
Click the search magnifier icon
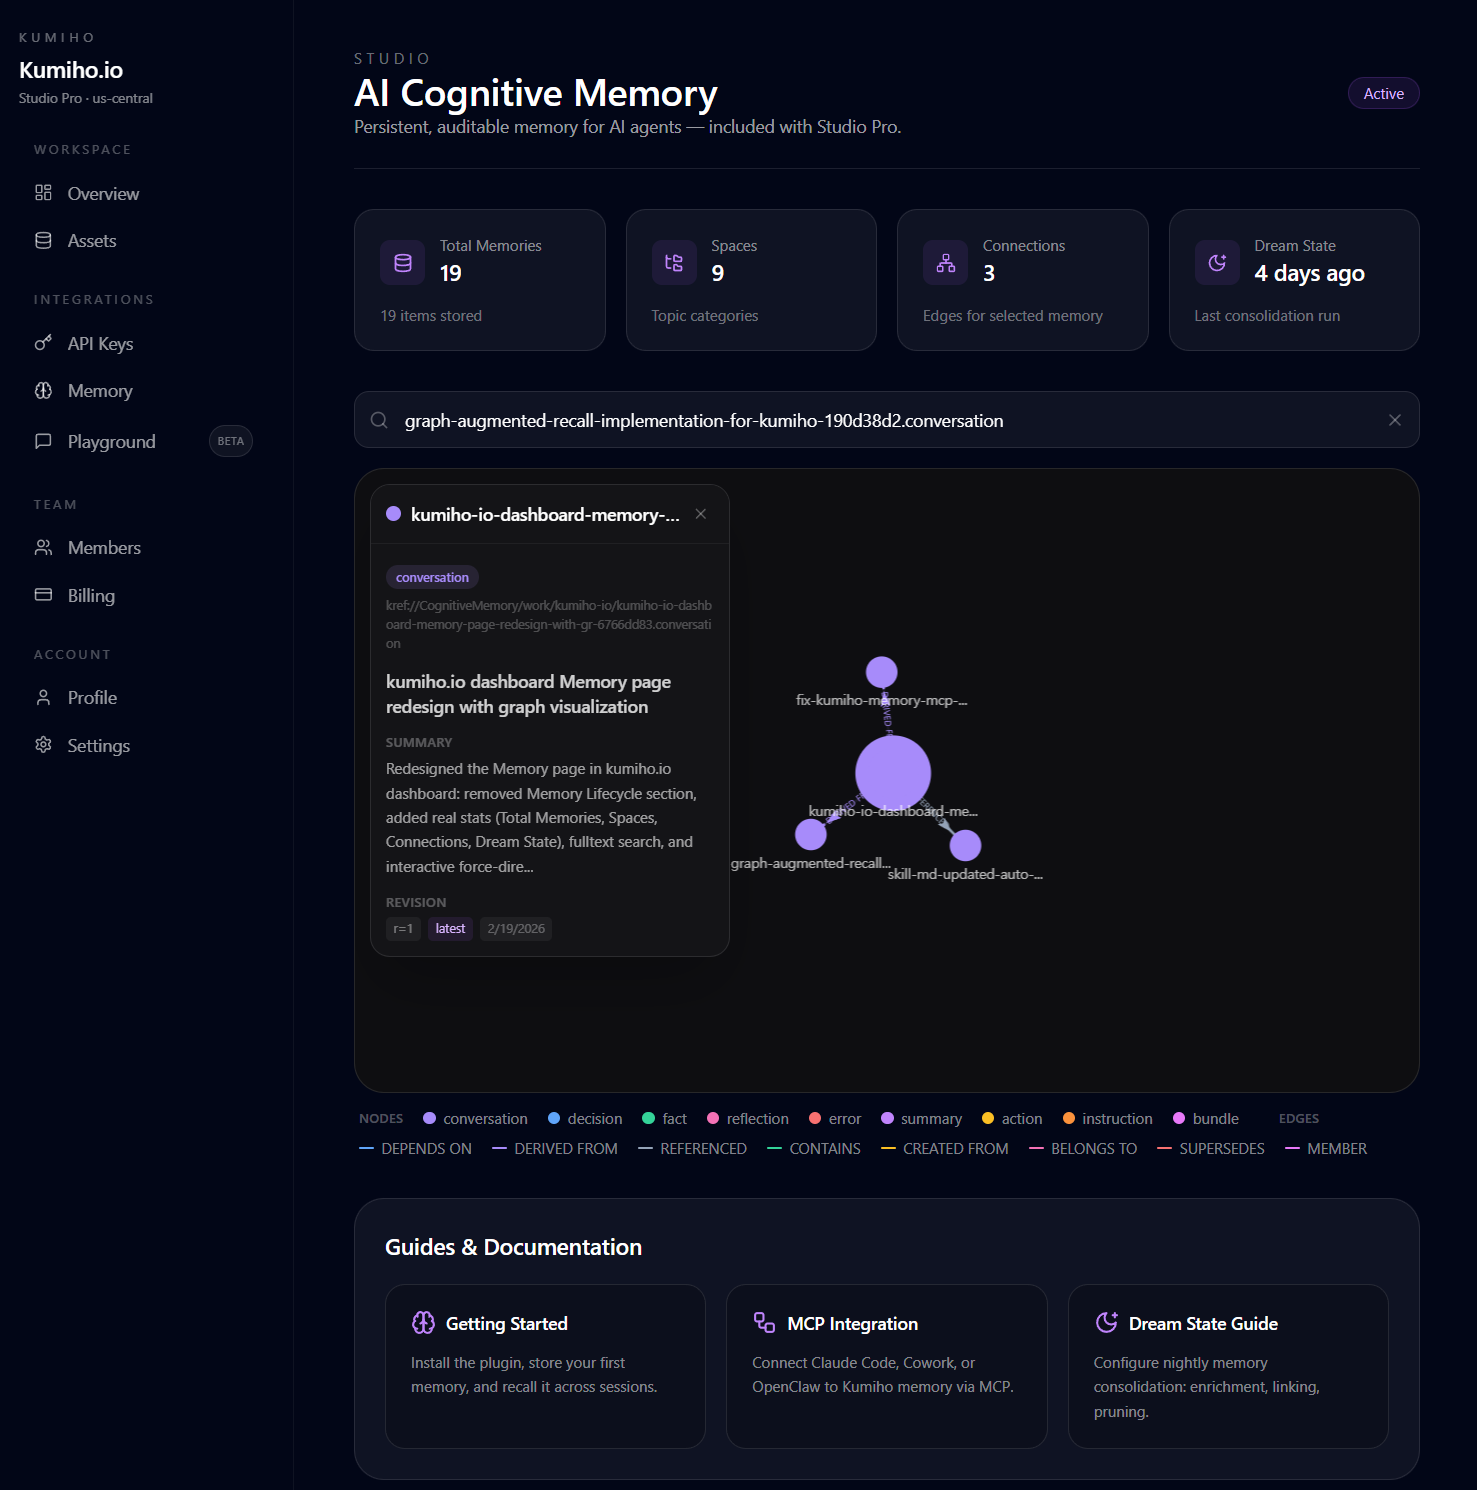coord(380,420)
